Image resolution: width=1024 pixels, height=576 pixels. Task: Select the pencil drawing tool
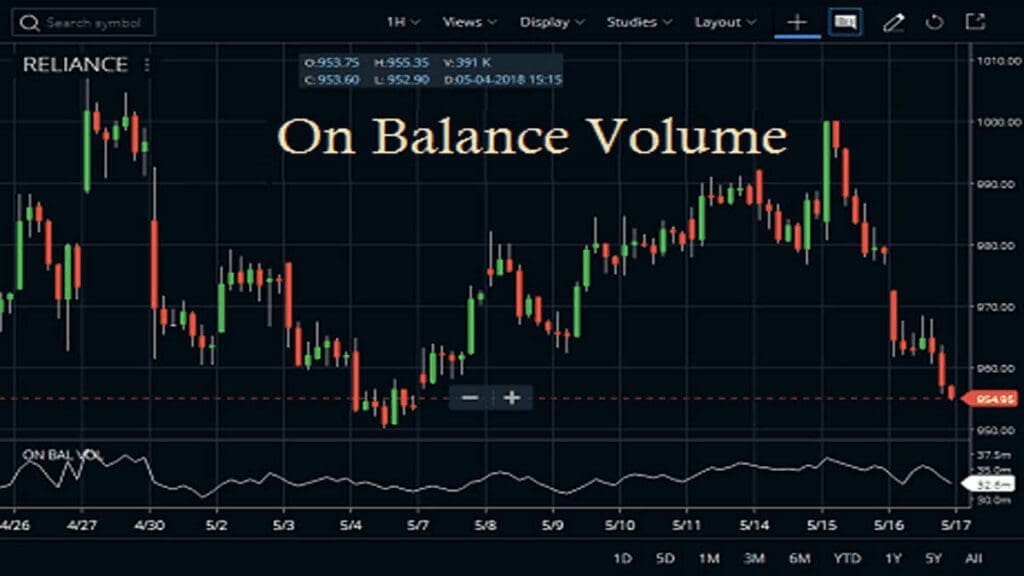click(893, 23)
